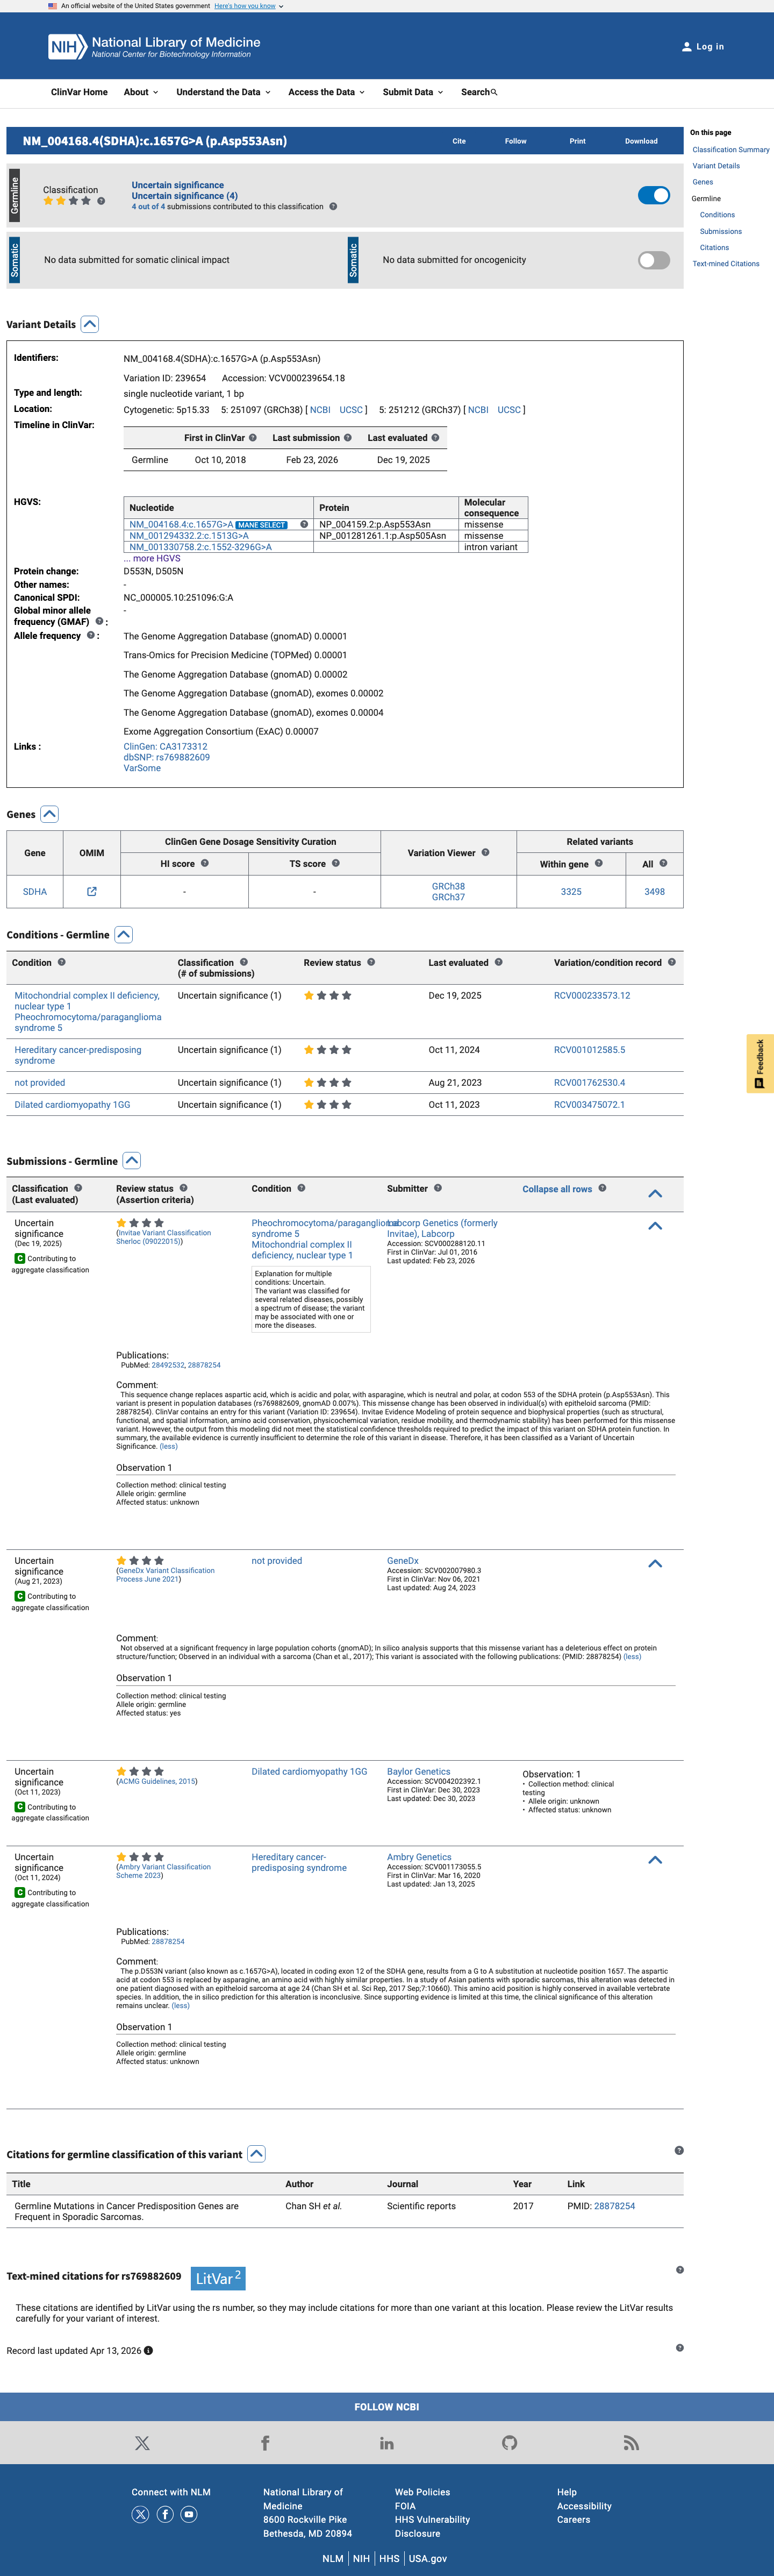774x2576 pixels.
Task: Open the SDHA OMIM external link icon
Action: (x=92, y=892)
